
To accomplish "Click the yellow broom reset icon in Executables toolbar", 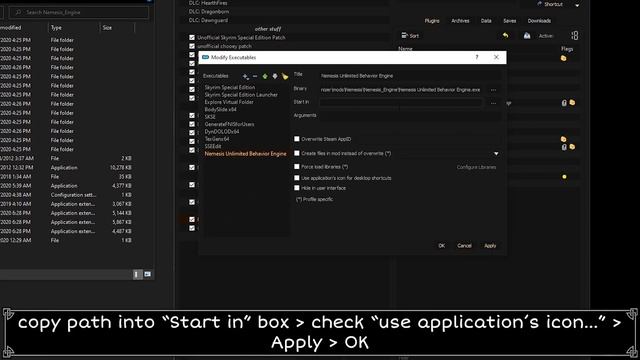I will pyautogui.click(x=284, y=76).
